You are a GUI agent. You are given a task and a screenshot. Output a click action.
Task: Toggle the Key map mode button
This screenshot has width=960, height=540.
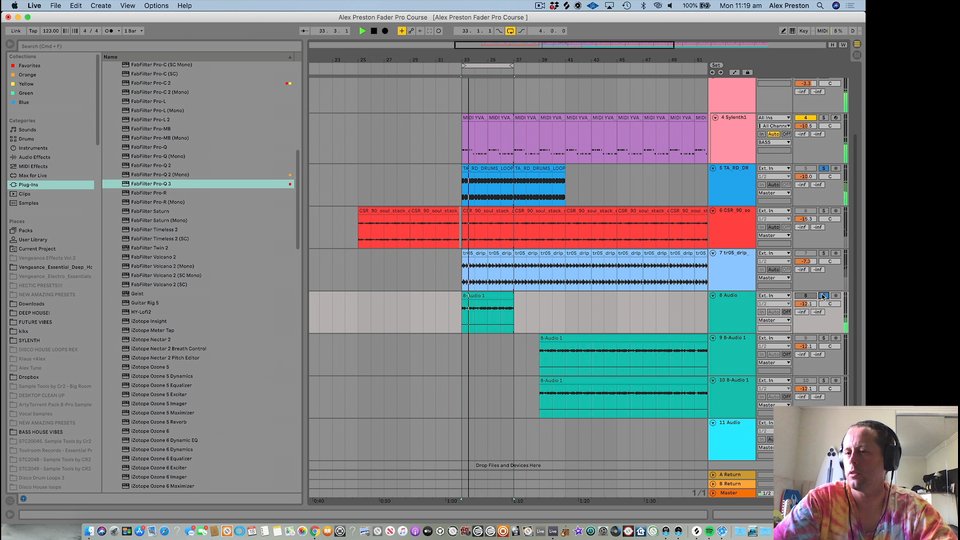[x=804, y=31]
